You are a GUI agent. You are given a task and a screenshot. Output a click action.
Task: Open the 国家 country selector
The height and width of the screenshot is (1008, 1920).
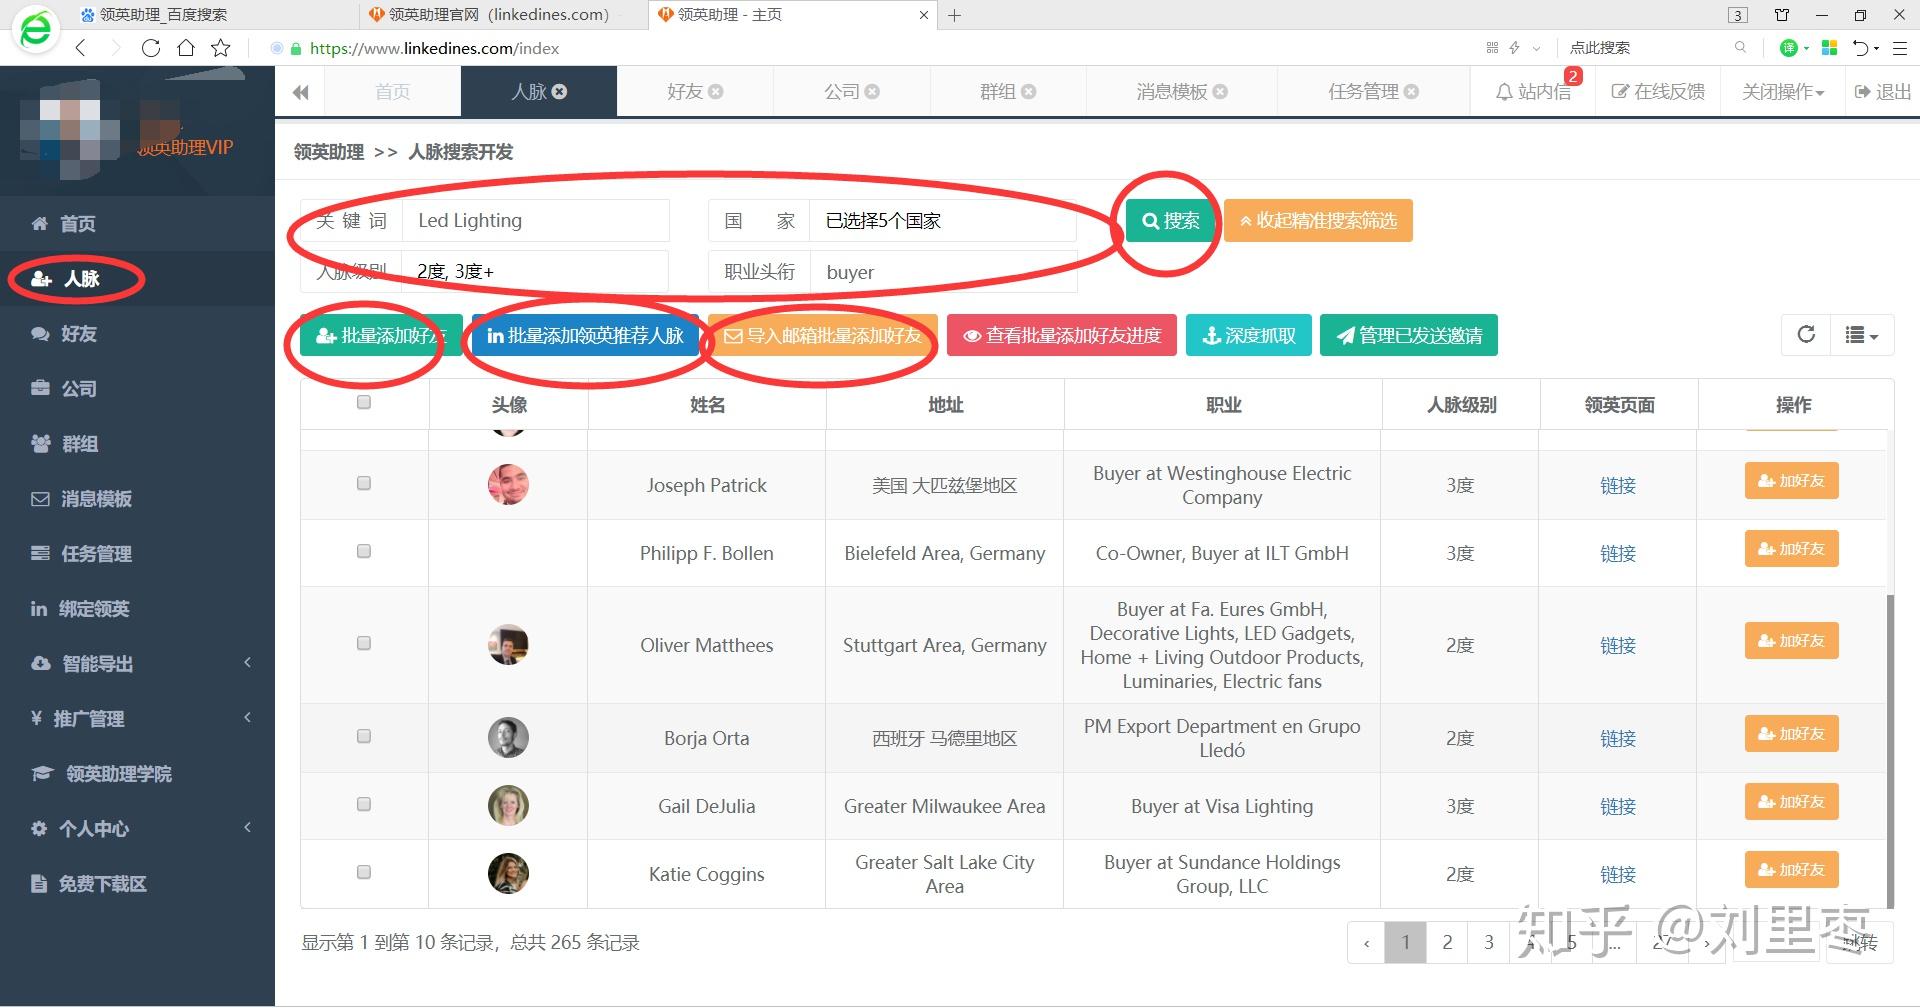coord(943,221)
